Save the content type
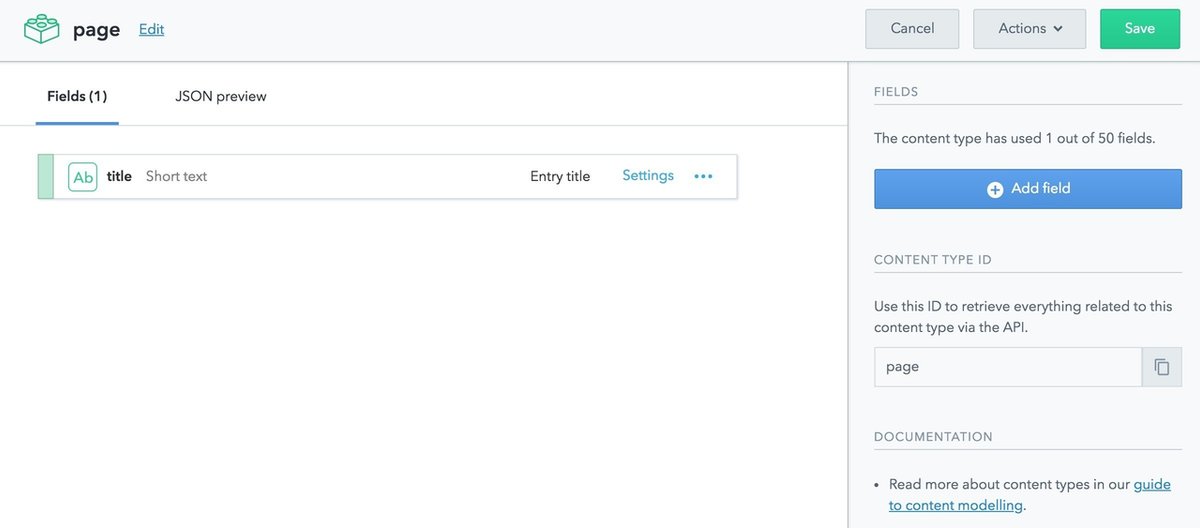This screenshot has width=1200, height=528. [x=1139, y=29]
